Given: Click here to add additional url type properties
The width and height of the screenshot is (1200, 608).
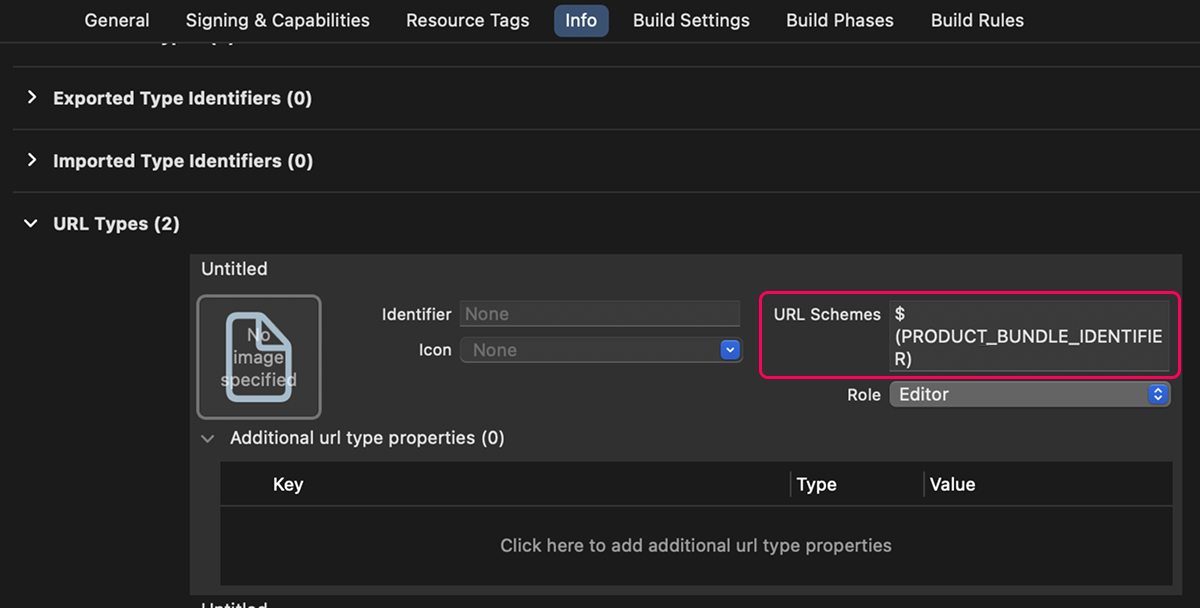Looking at the screenshot, I should click(x=695, y=545).
